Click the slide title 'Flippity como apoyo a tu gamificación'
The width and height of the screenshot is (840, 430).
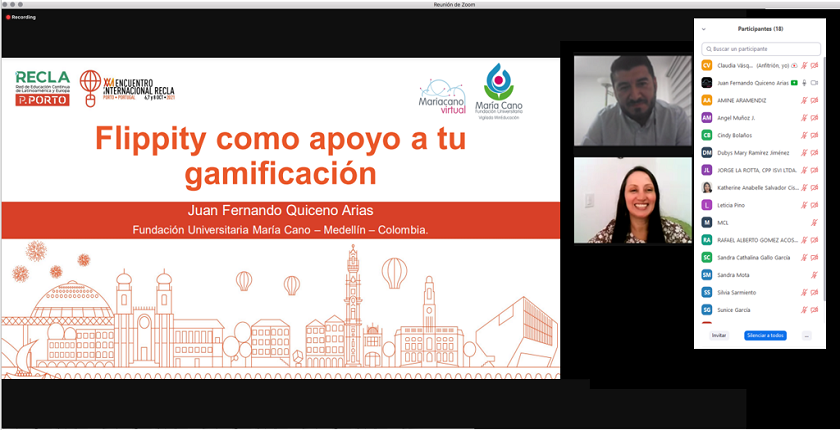pyautogui.click(x=280, y=156)
